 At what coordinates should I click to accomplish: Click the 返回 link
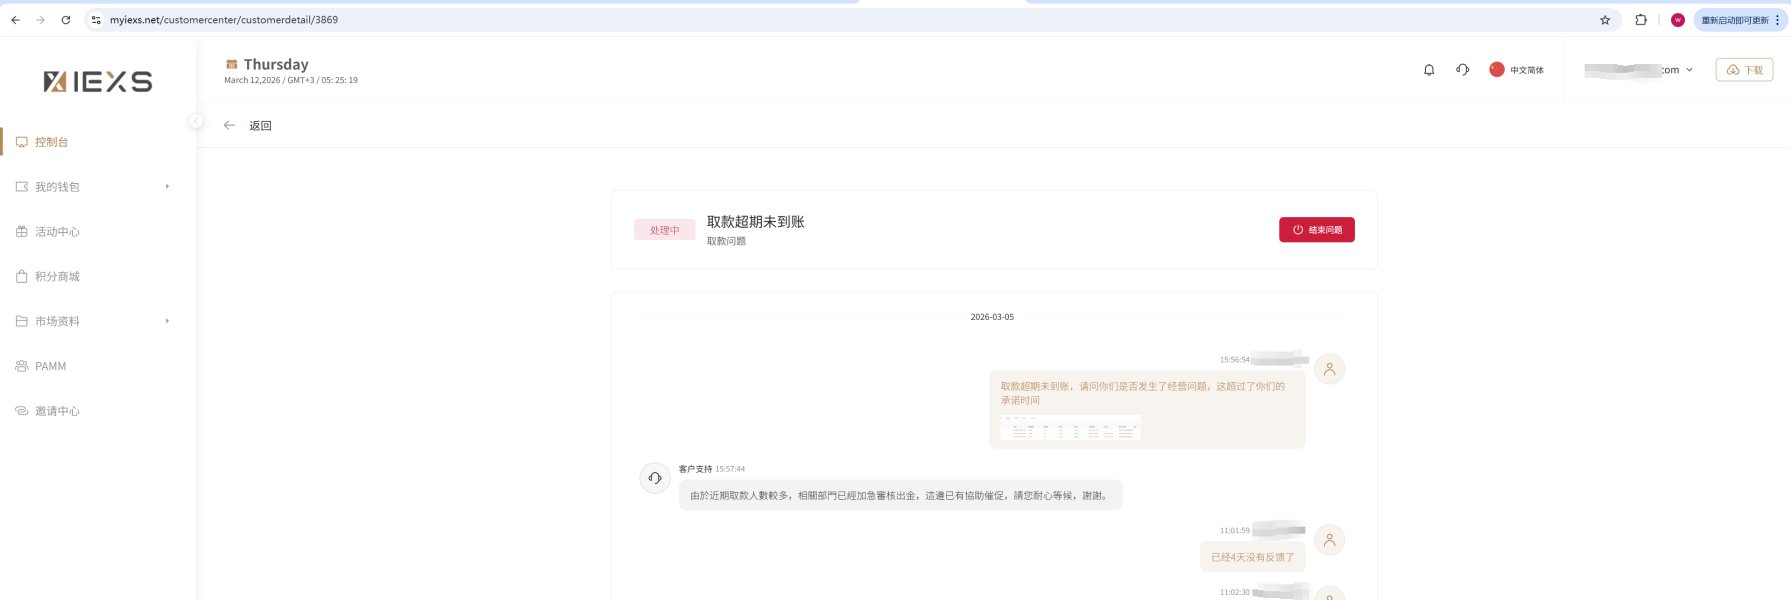[x=260, y=126]
